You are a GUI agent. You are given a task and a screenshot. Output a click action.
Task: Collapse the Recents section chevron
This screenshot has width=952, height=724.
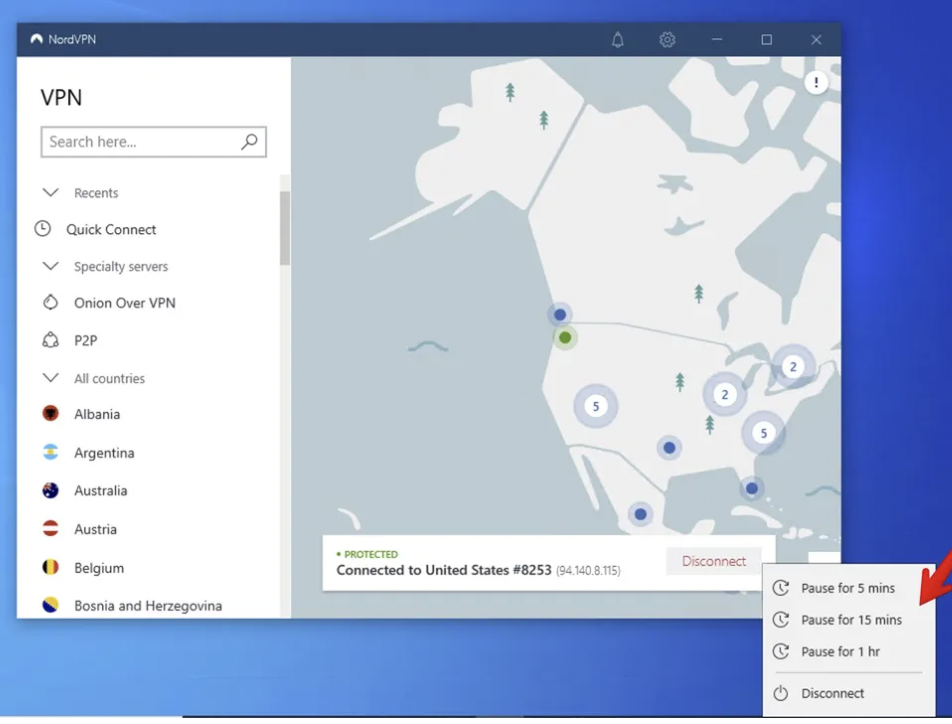[50, 192]
